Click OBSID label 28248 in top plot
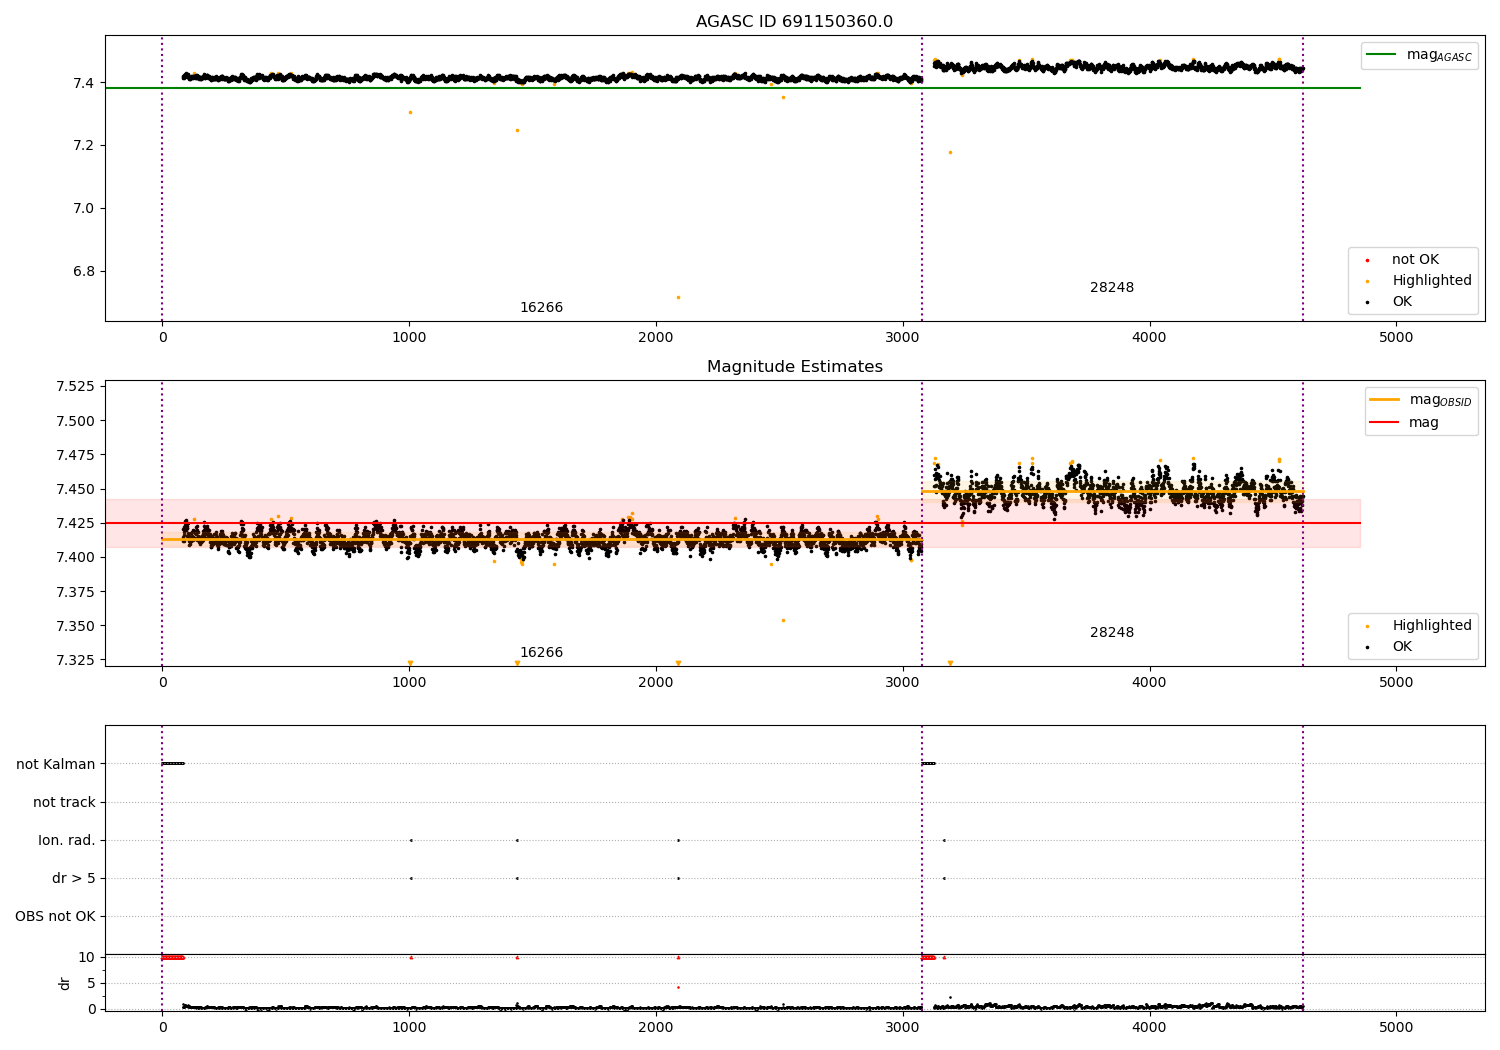 pos(1112,288)
